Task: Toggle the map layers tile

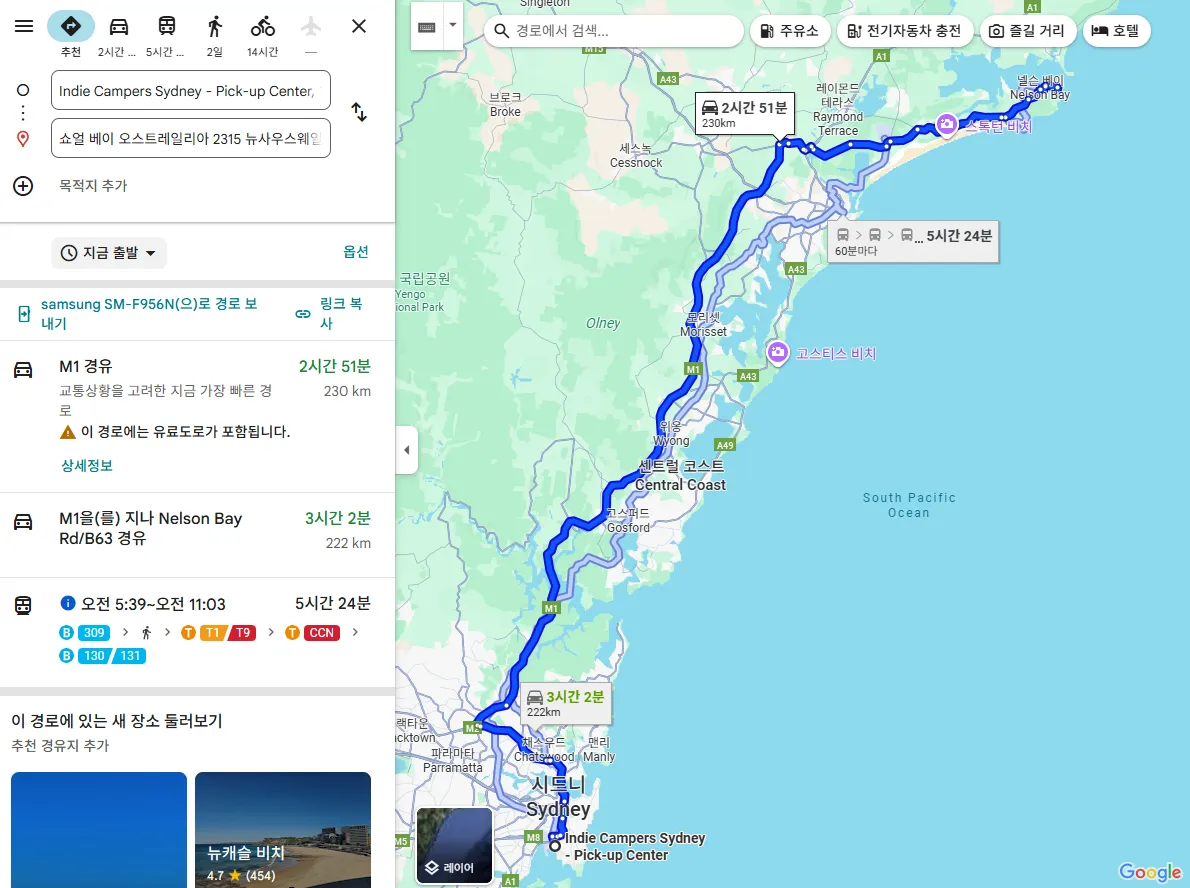Action: [455, 845]
